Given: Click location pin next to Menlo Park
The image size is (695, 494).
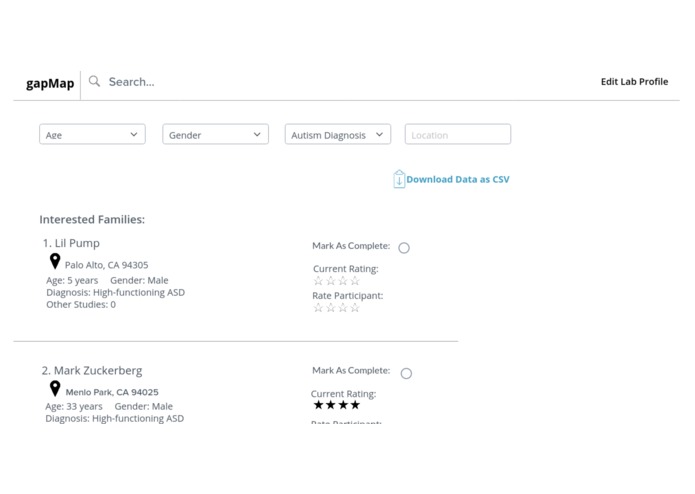Looking at the screenshot, I should pos(55,389).
